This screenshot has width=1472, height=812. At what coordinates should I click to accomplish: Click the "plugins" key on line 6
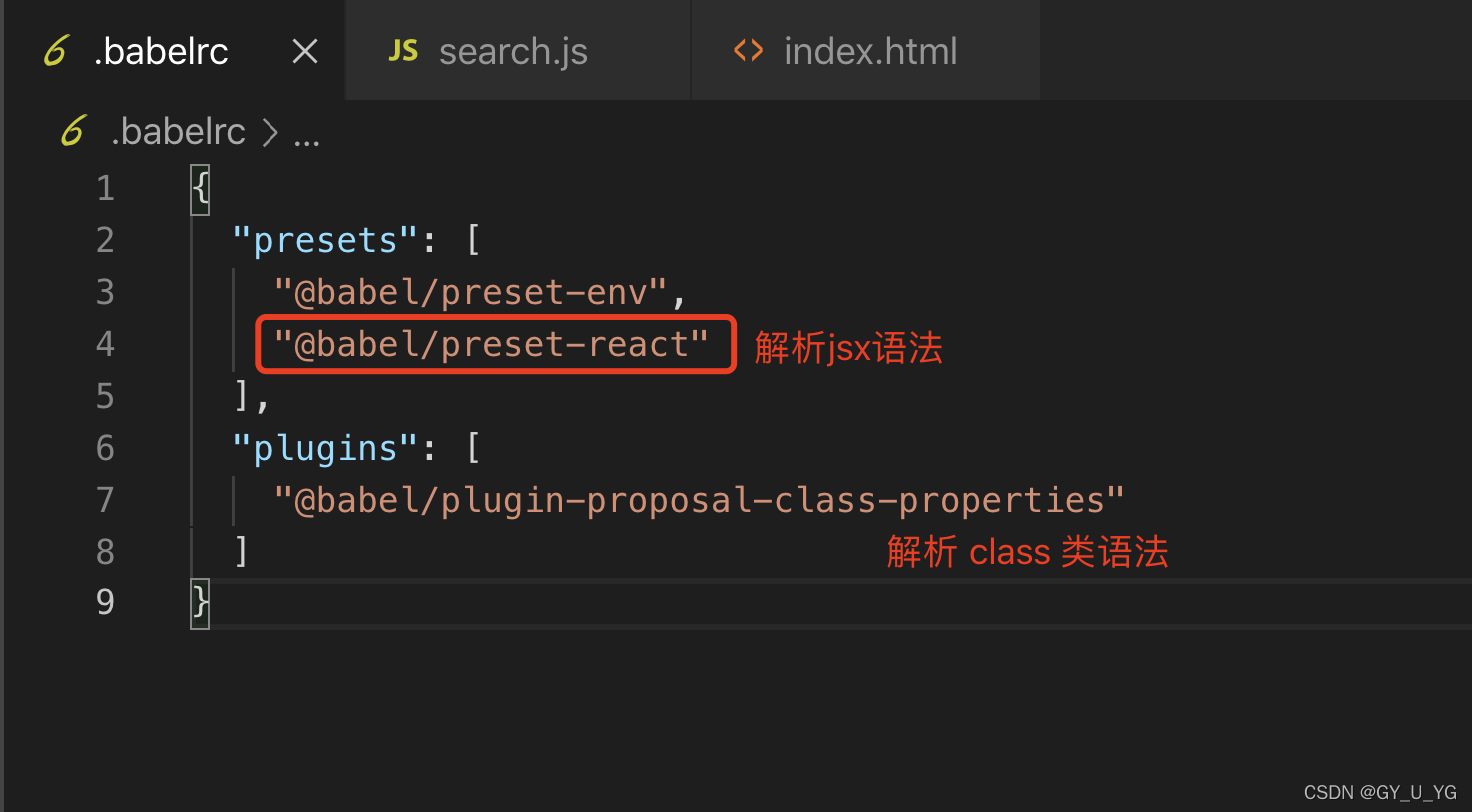[x=326, y=448]
